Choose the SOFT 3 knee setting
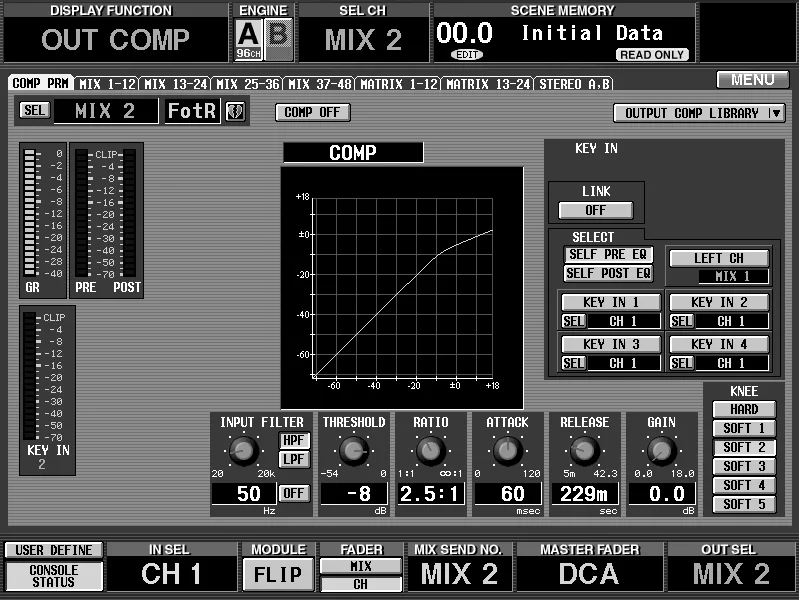This screenshot has width=799, height=600. pos(744,466)
